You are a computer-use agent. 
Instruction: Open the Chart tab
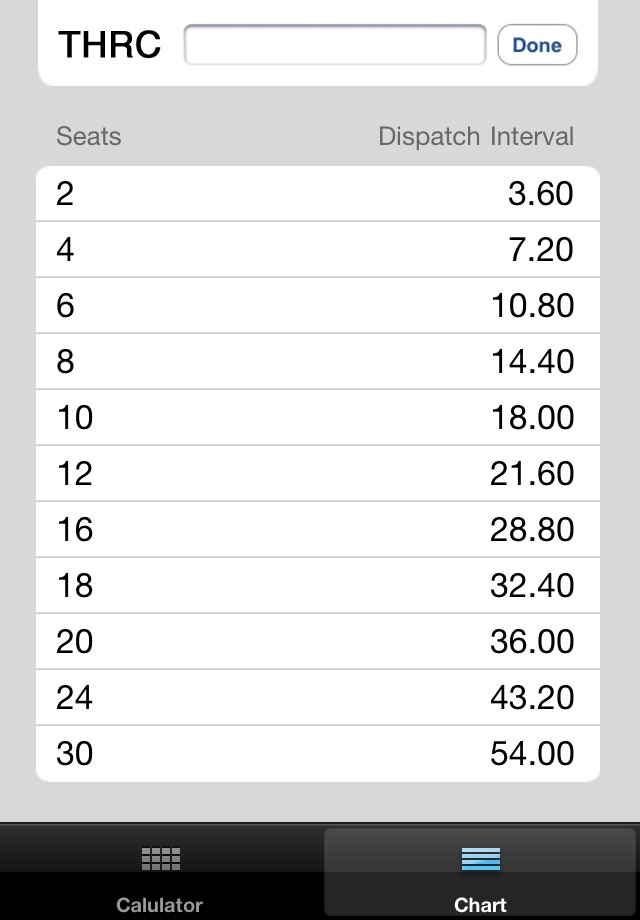click(x=481, y=873)
